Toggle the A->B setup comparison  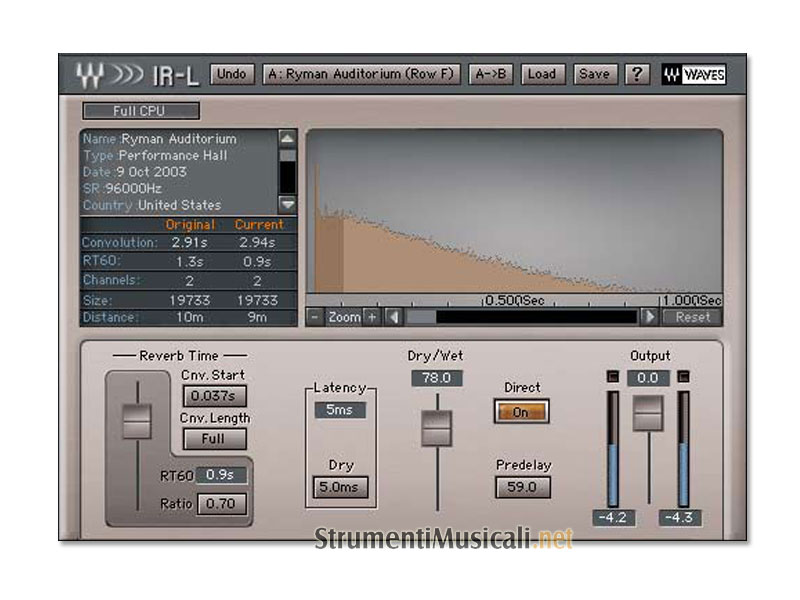pyautogui.click(x=491, y=75)
